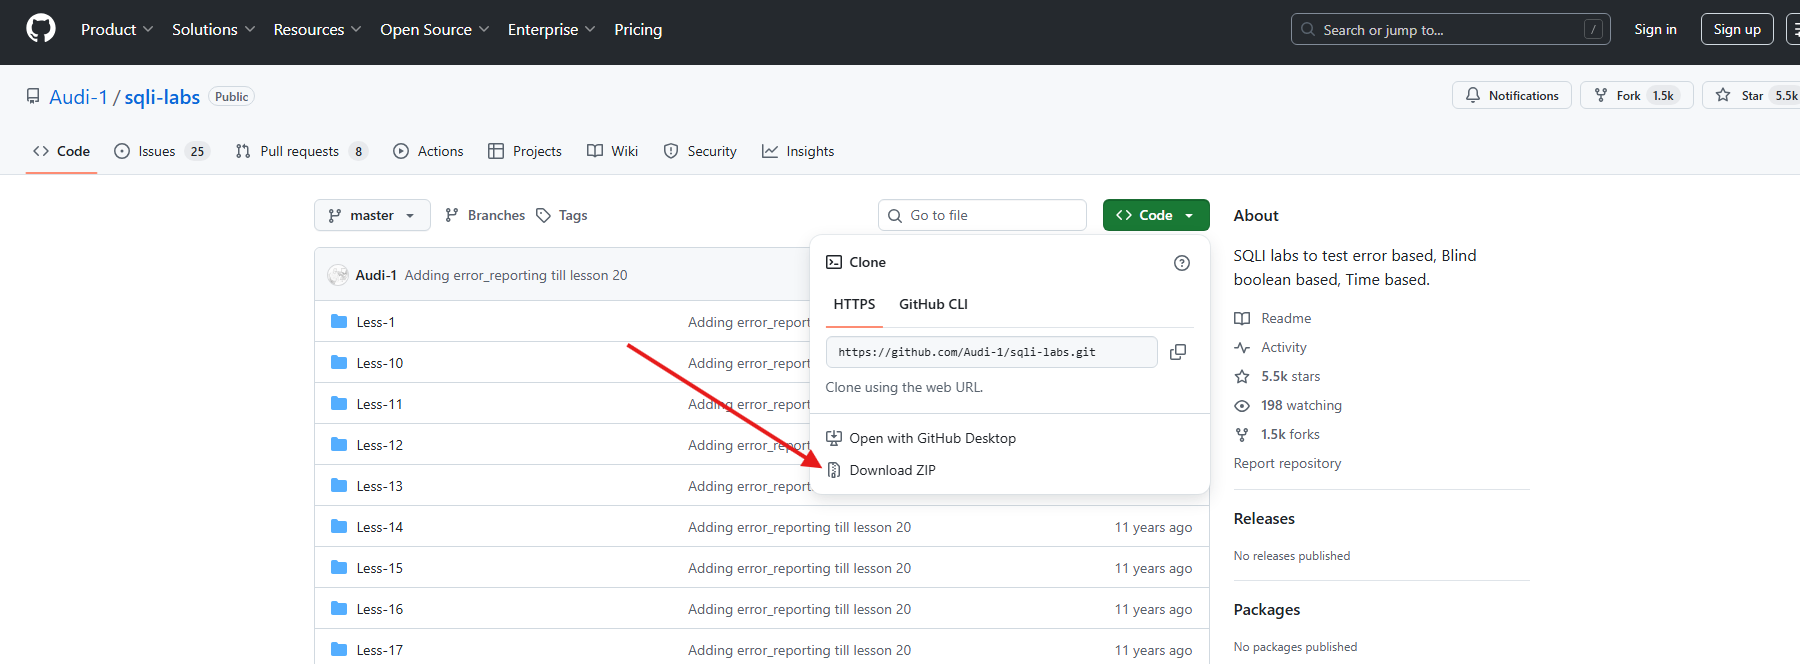The image size is (1800, 664).
Task: Open the Pull requests tab
Action: pyautogui.click(x=301, y=151)
